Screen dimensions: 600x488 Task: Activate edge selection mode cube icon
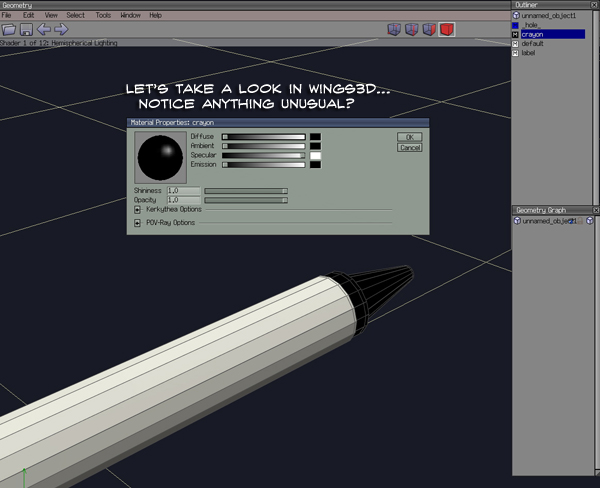click(411, 29)
